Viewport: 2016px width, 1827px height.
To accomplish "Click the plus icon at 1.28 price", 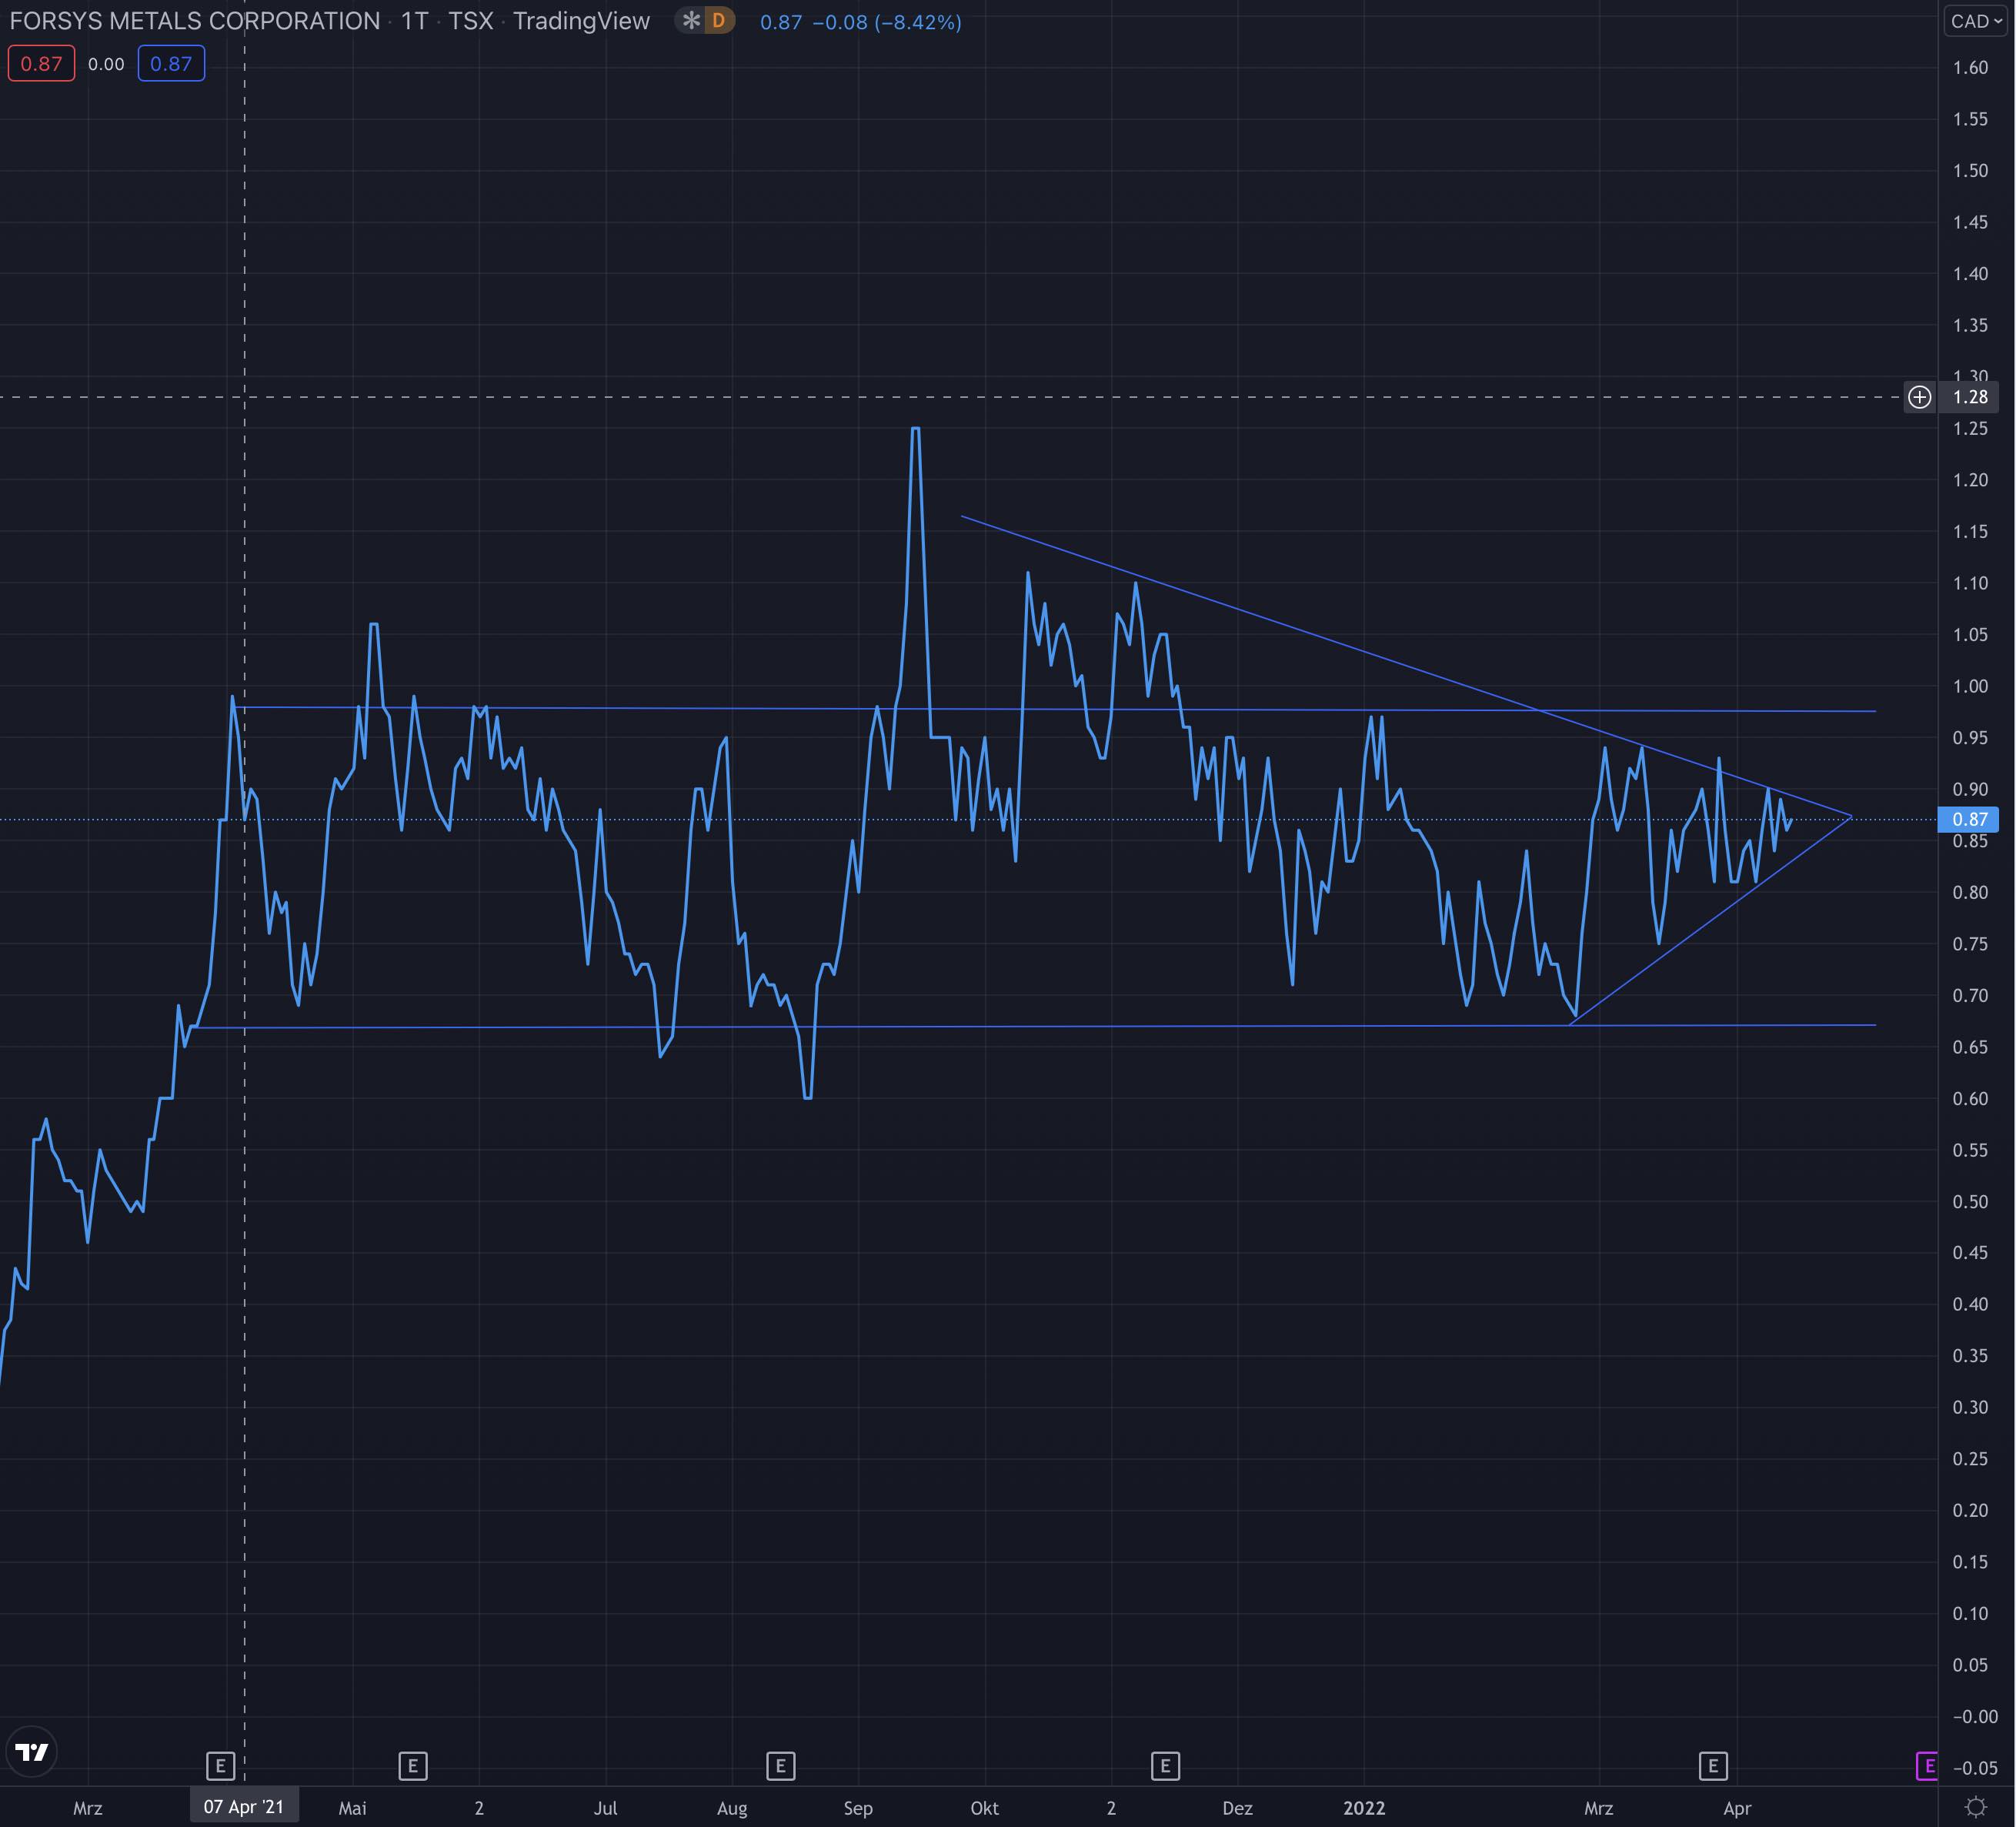I will tap(1918, 397).
